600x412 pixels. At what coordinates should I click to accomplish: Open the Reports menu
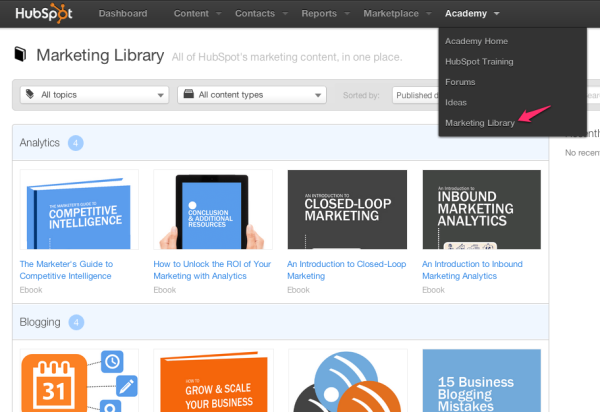(324, 14)
